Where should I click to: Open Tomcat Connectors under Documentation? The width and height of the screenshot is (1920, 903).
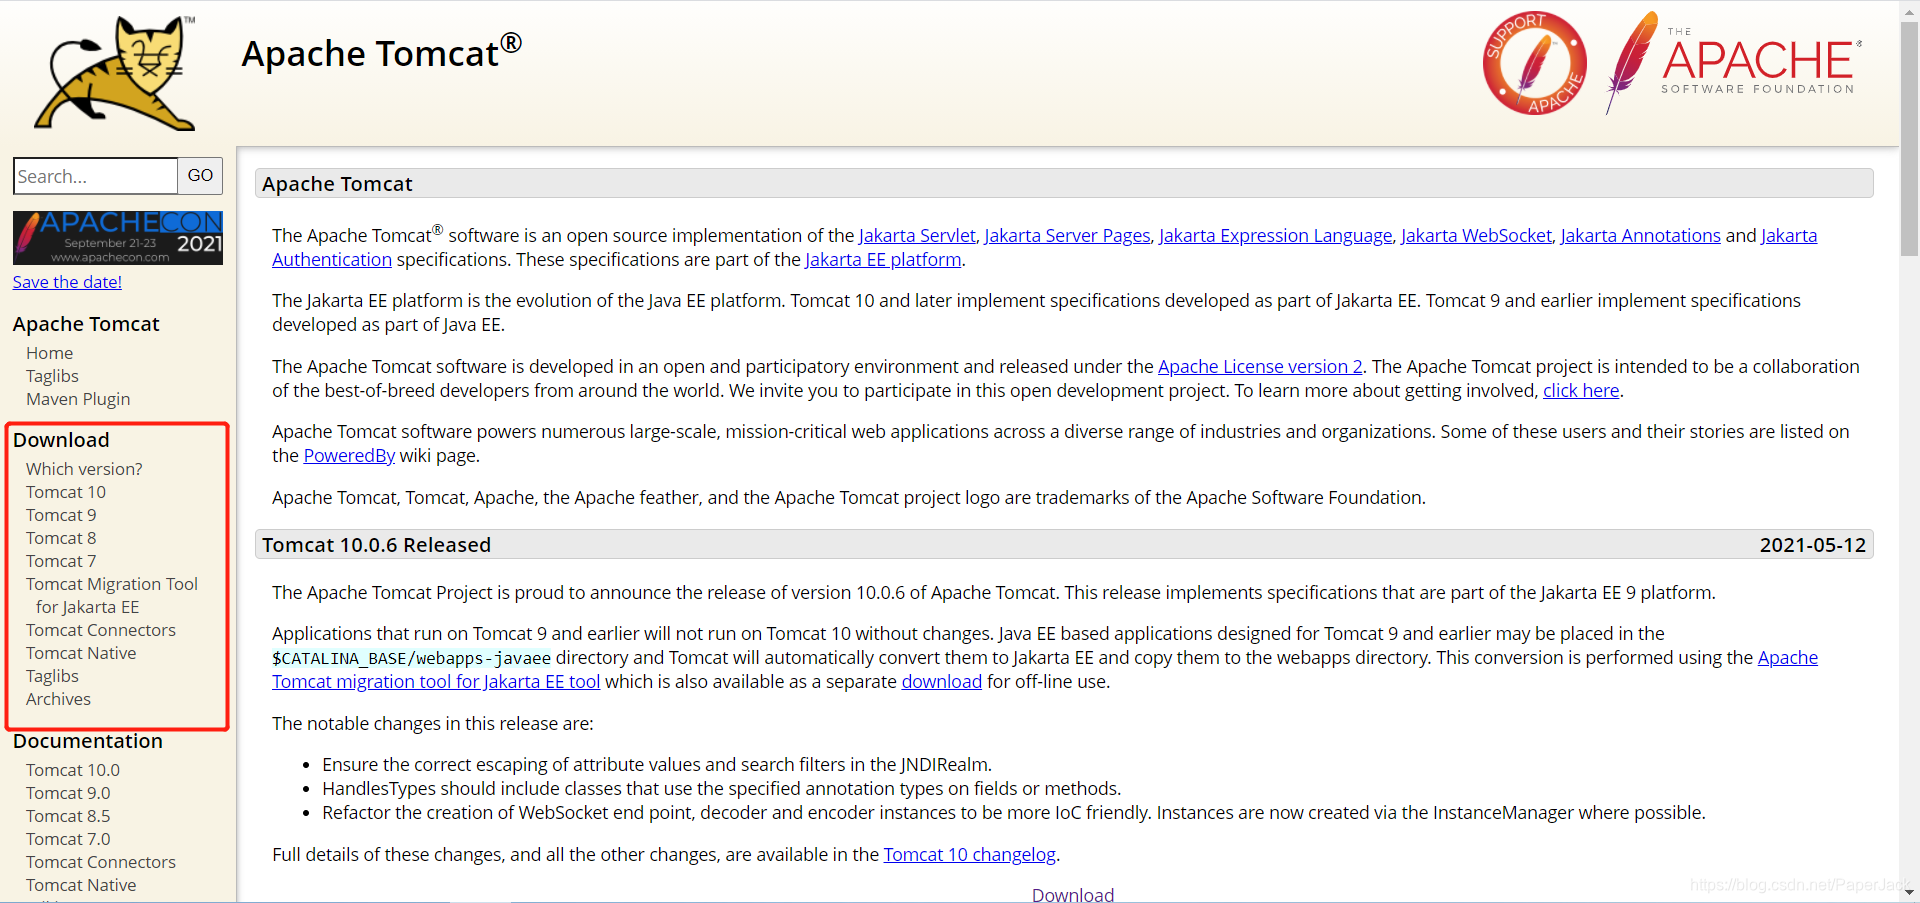(x=101, y=862)
